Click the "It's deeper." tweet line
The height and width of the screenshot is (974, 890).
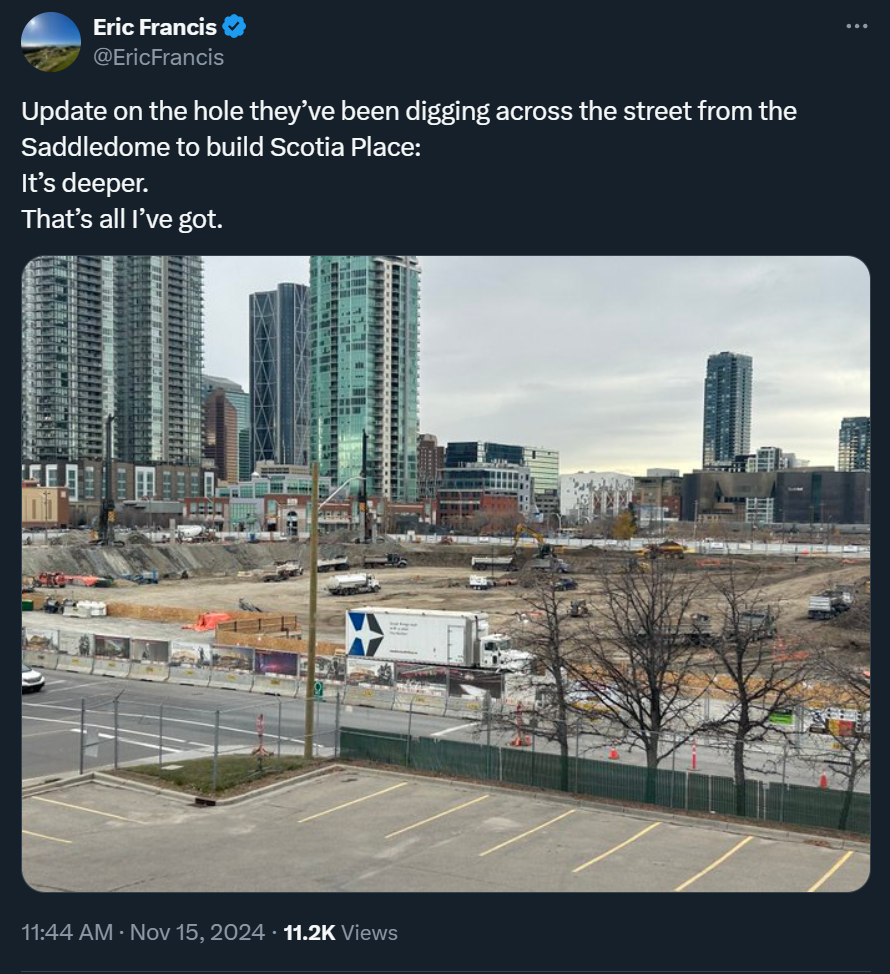[x=85, y=183]
